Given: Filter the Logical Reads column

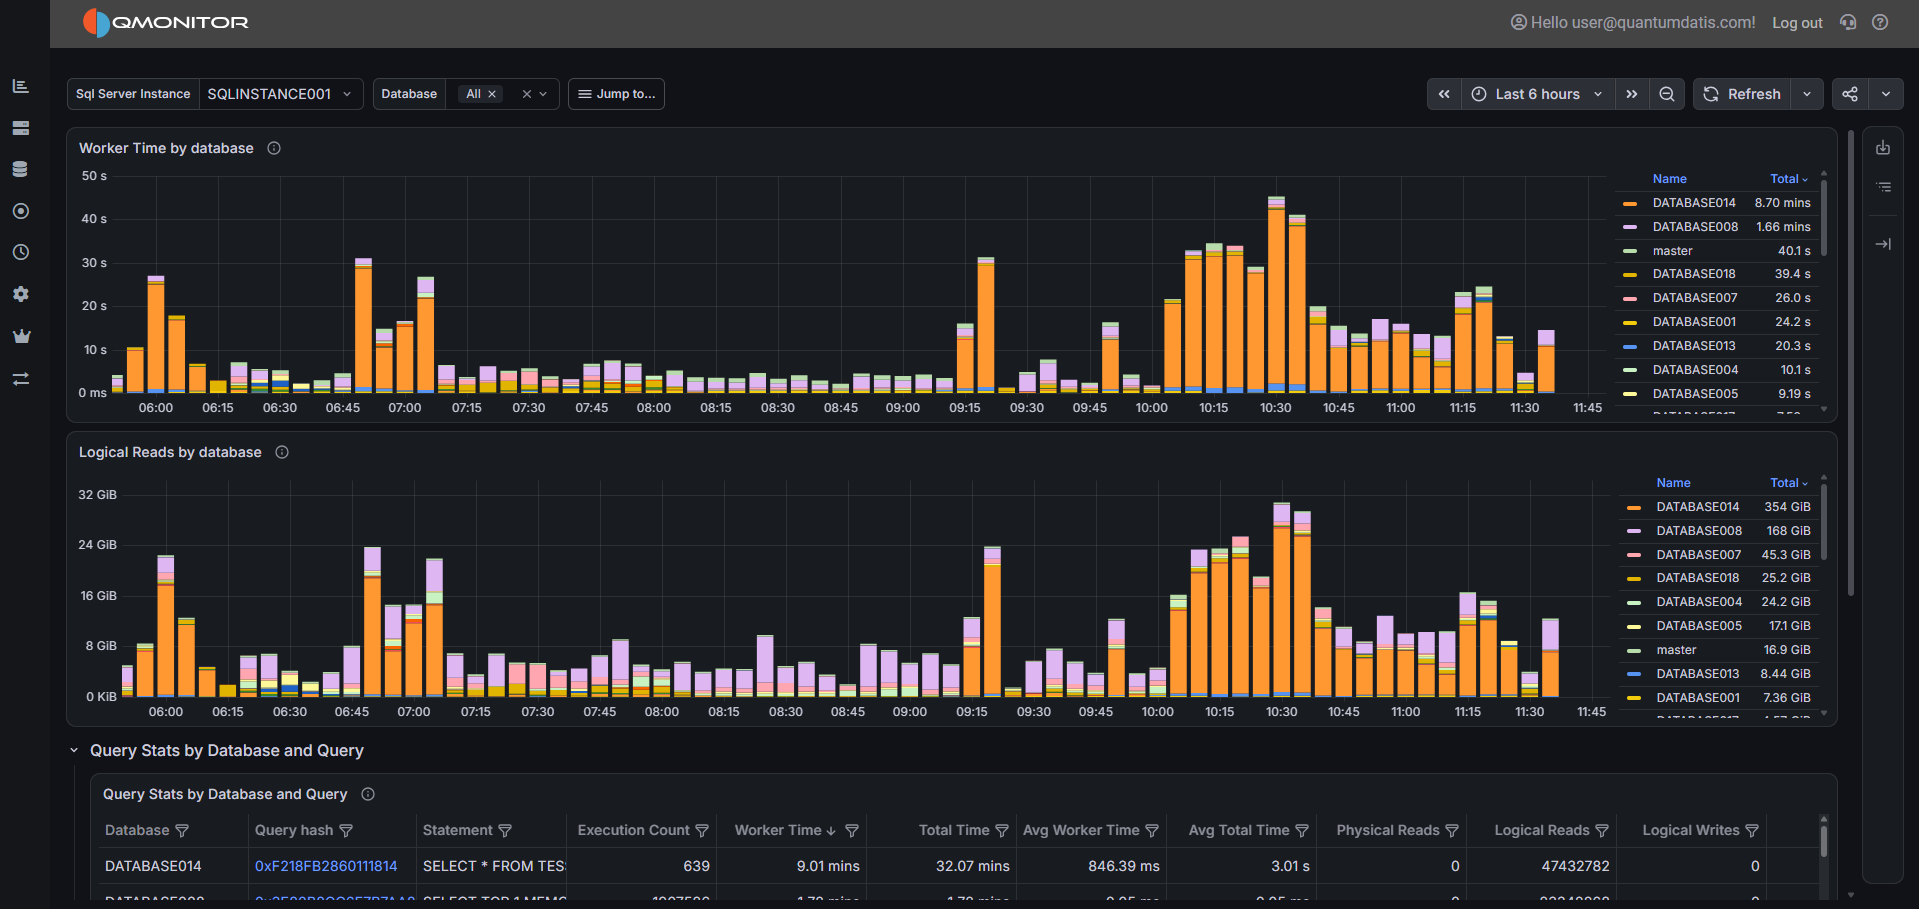Looking at the screenshot, I should (1602, 831).
